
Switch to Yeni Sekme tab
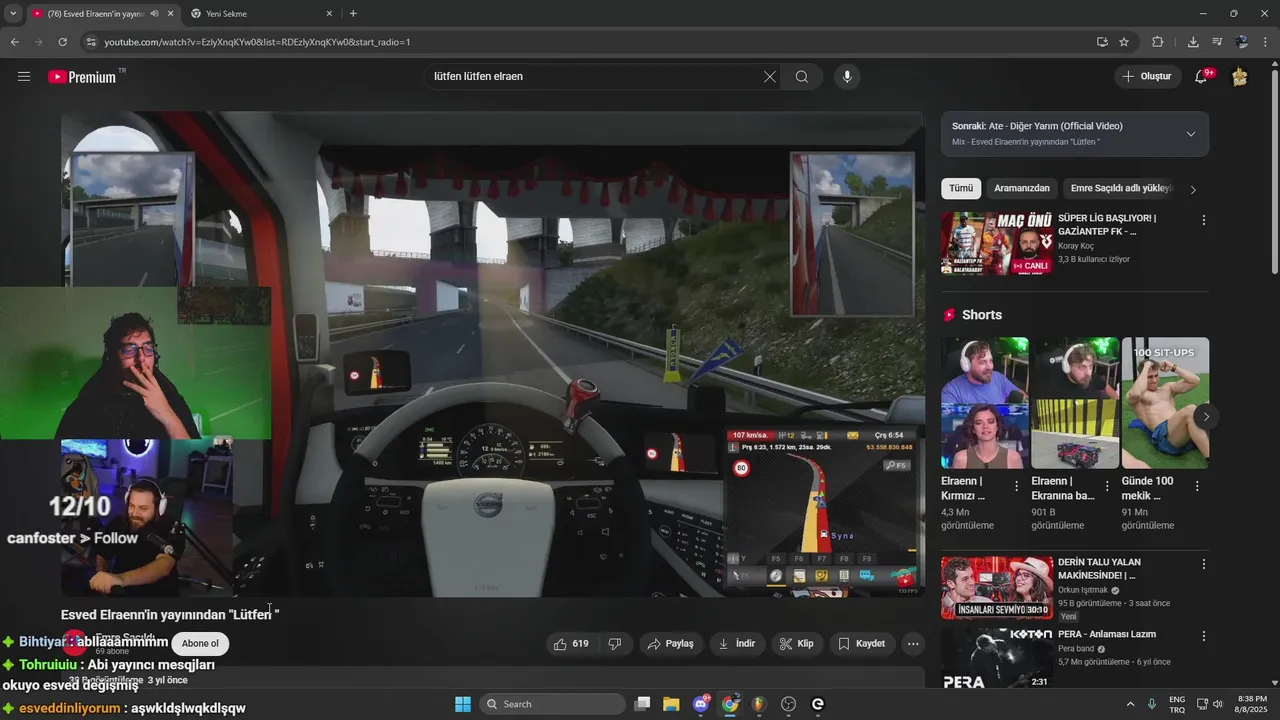(x=261, y=14)
